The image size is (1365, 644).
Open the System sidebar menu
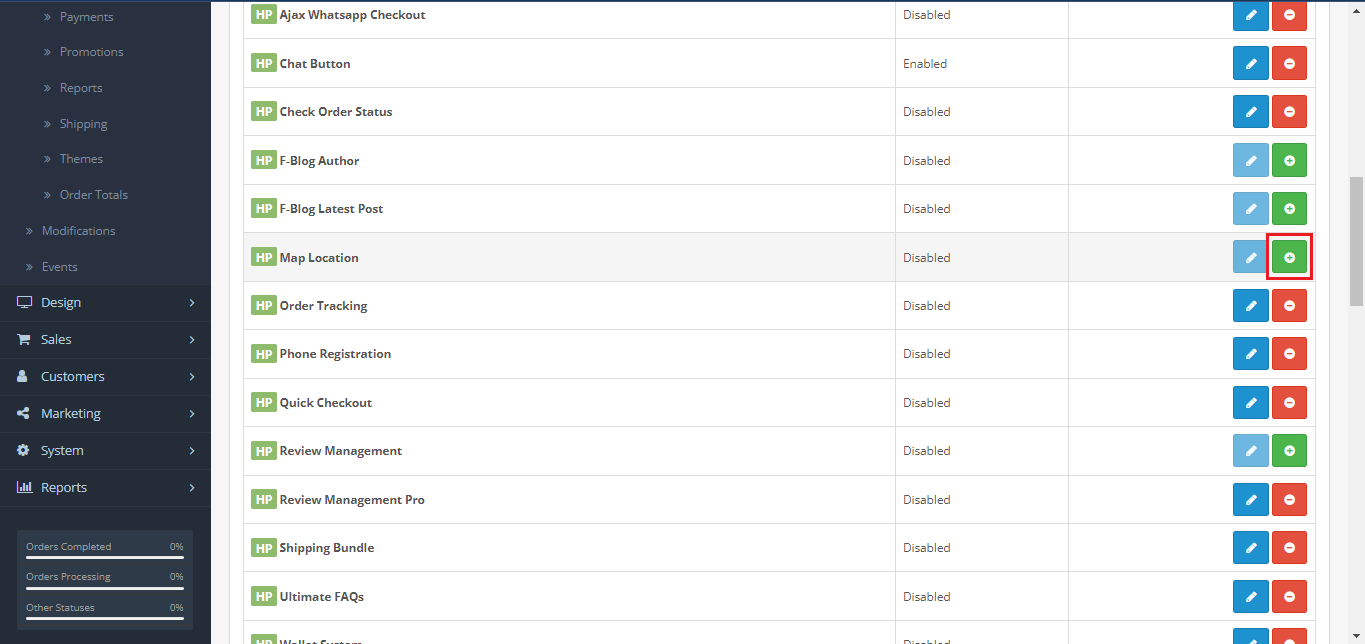105,451
